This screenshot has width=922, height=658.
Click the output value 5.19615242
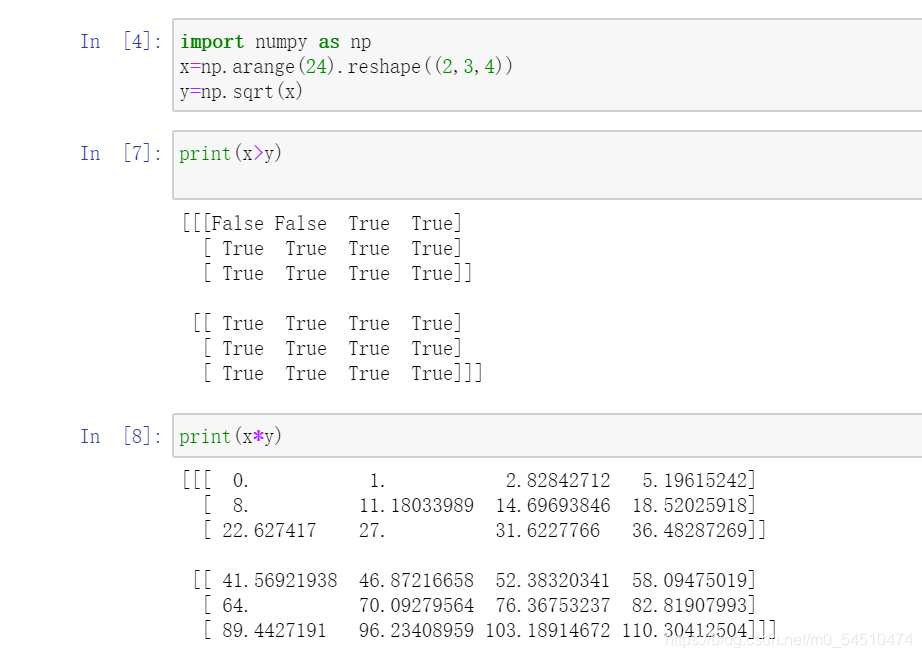coord(694,480)
